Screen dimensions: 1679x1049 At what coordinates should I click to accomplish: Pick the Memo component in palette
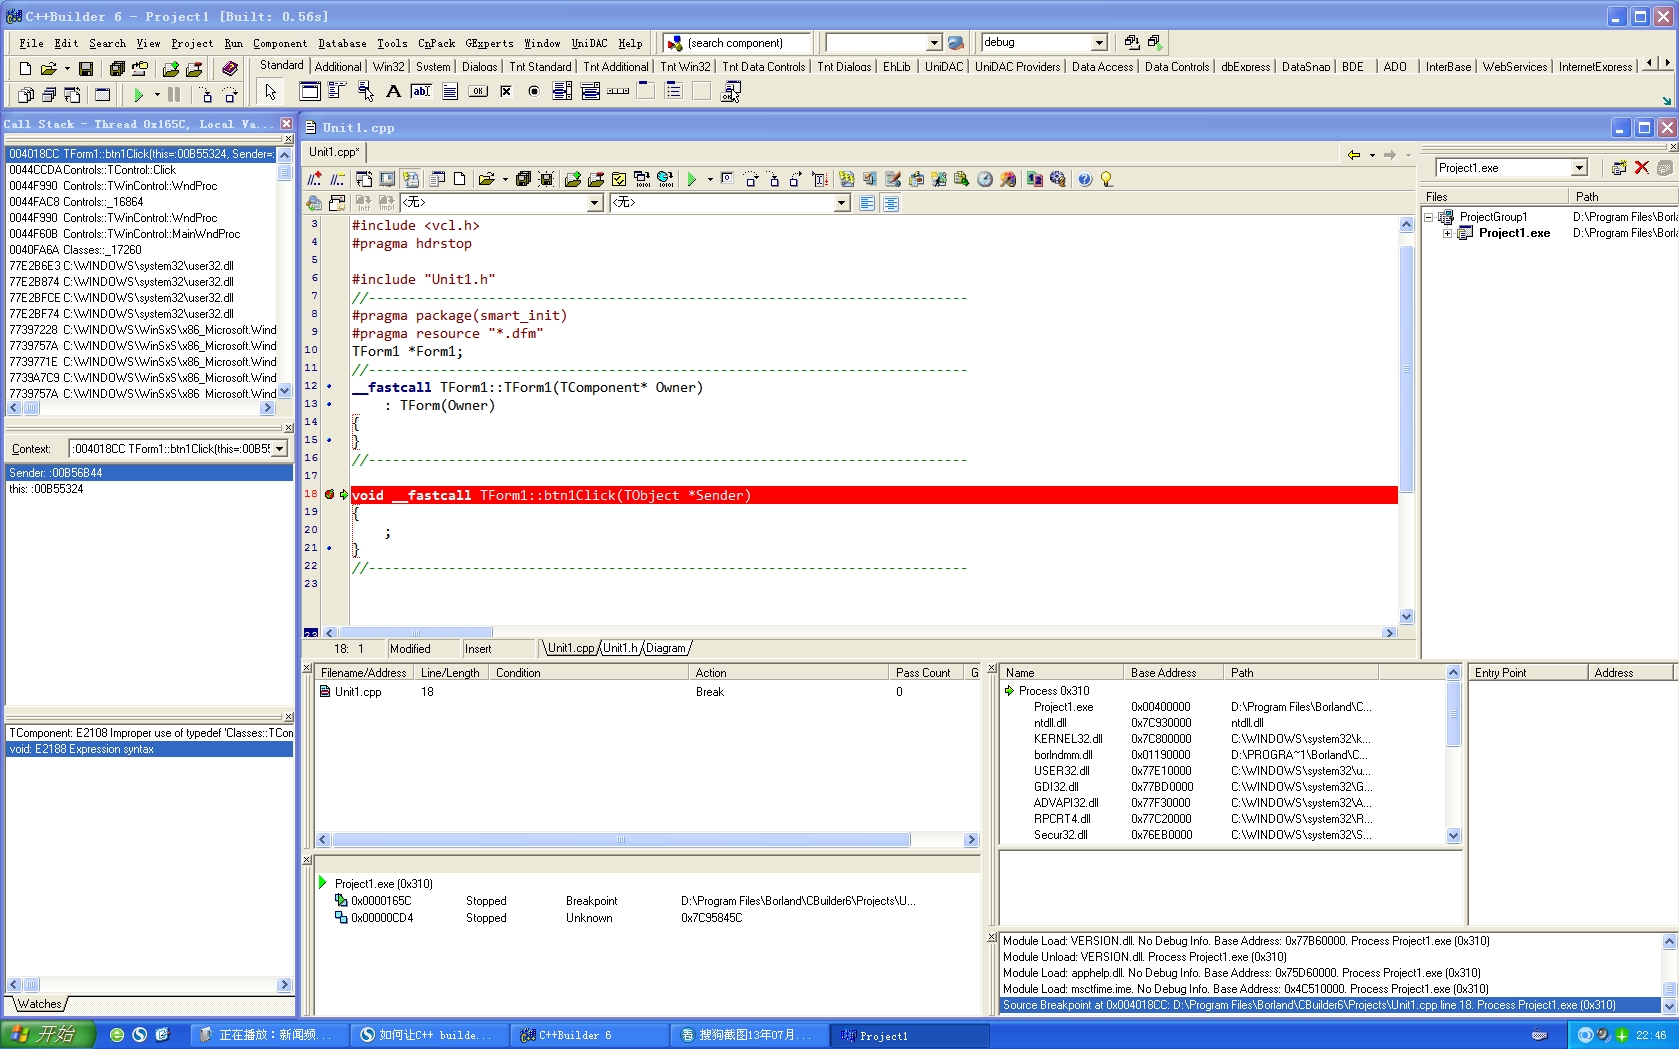pos(450,92)
